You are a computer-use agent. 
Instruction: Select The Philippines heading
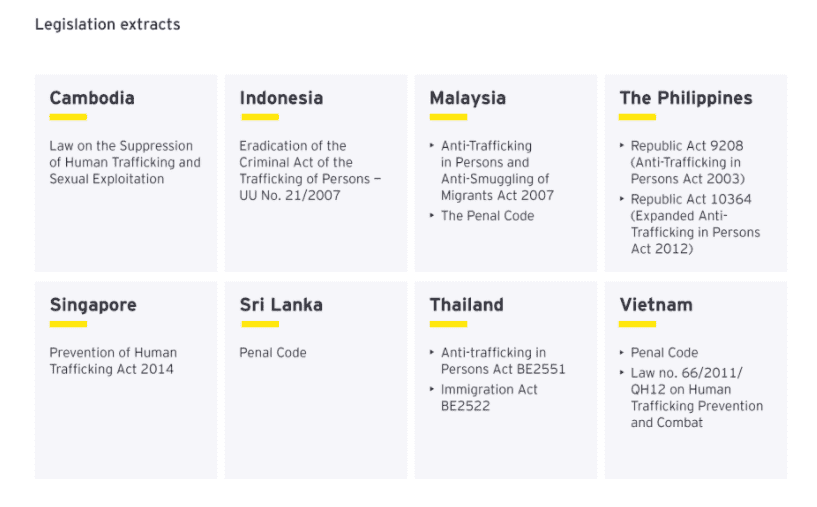tap(686, 98)
